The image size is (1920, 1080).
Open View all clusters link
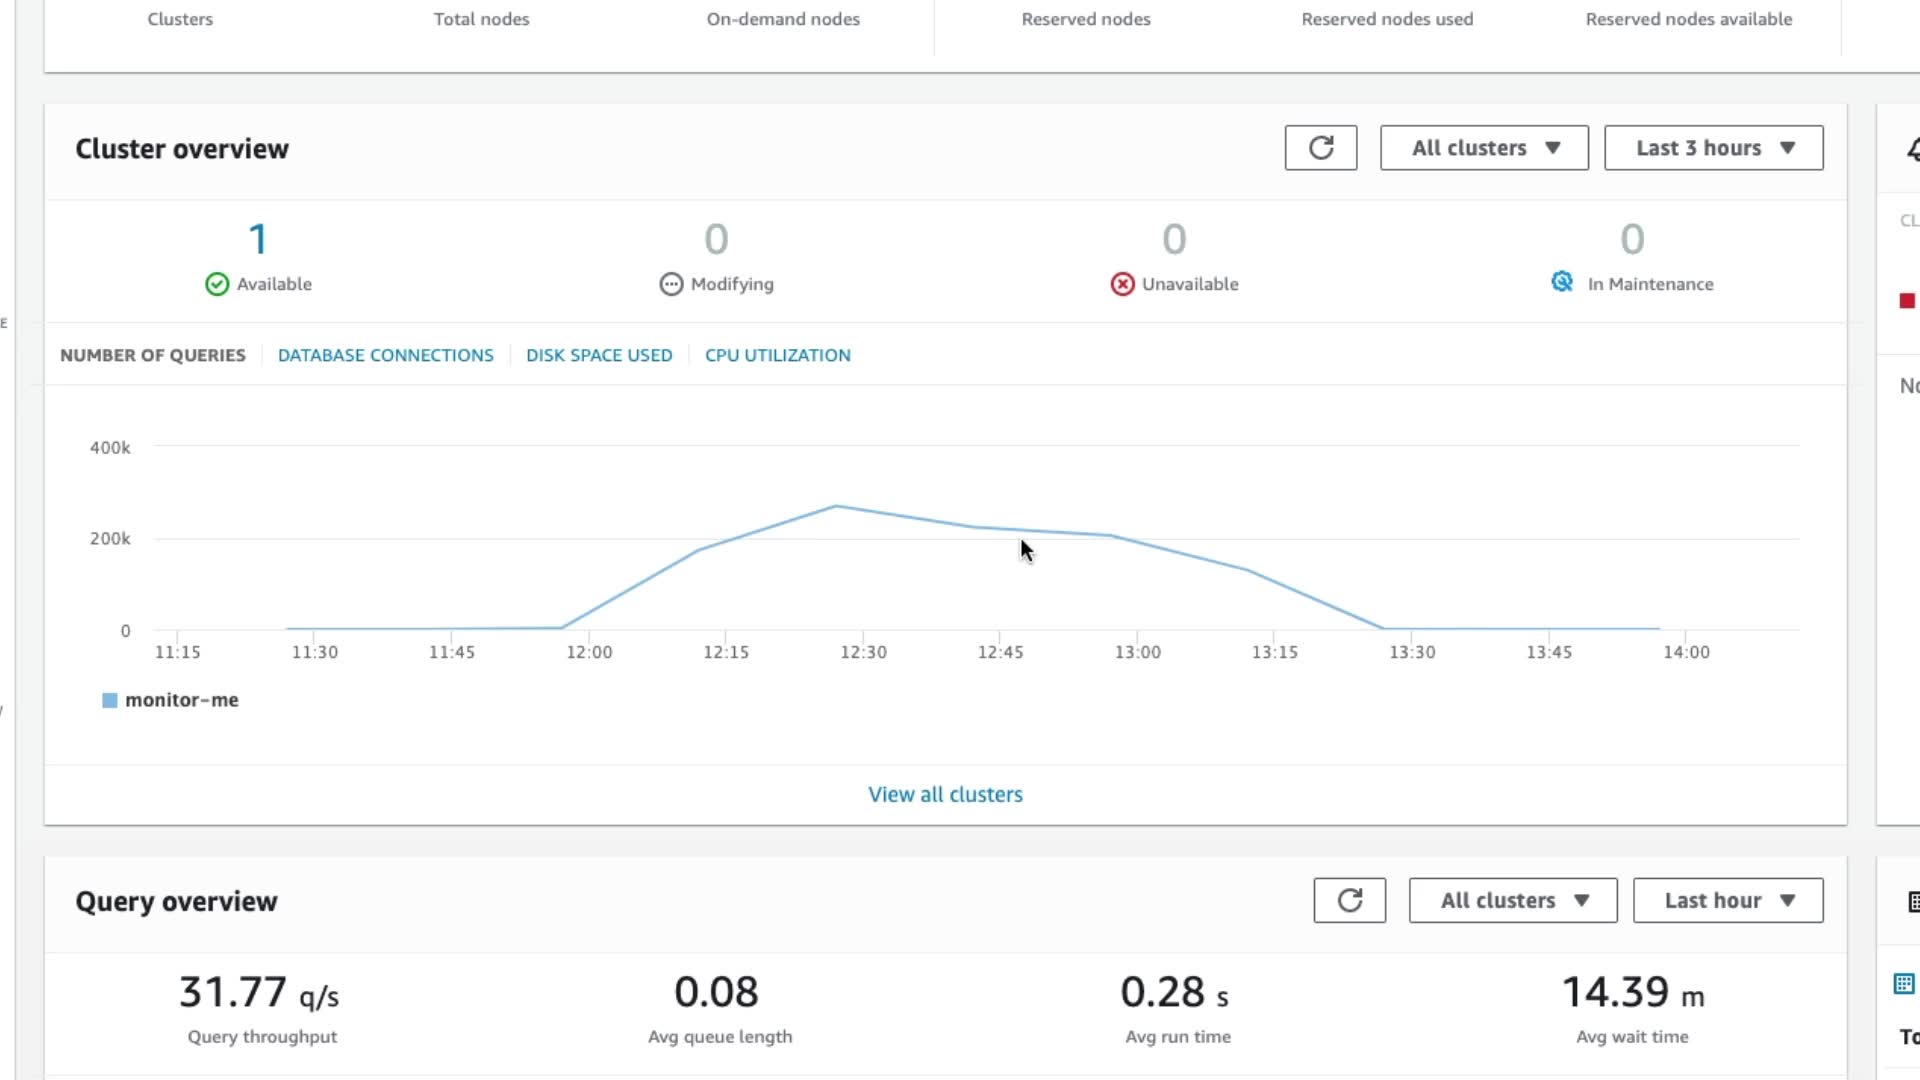tap(945, 794)
